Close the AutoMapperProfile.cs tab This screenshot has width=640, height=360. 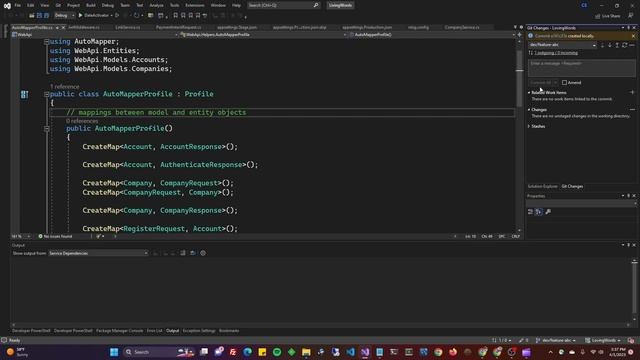[63, 28]
